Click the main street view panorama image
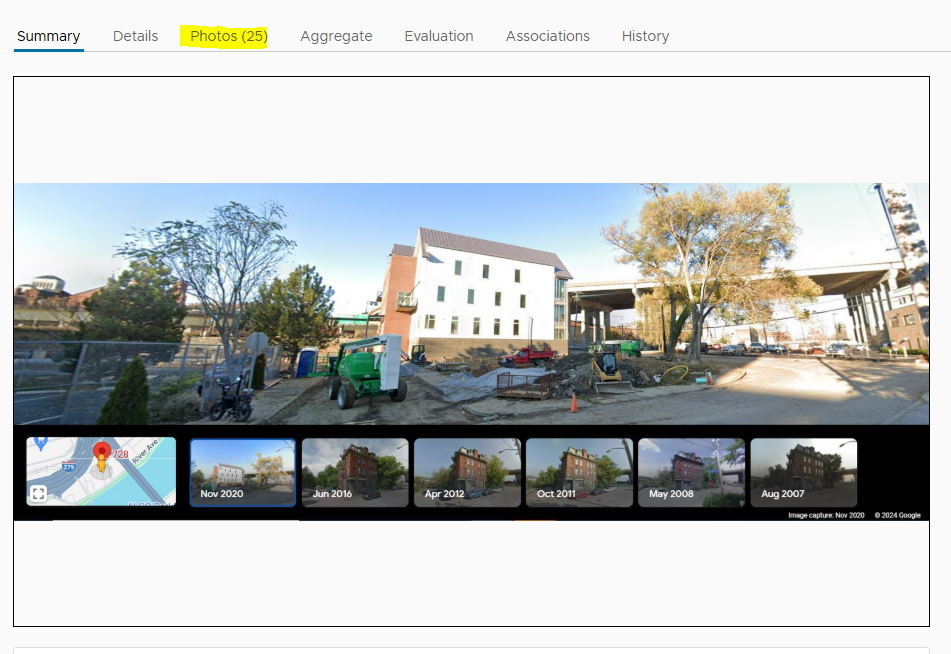The height and width of the screenshot is (654, 951). pyautogui.click(x=471, y=303)
